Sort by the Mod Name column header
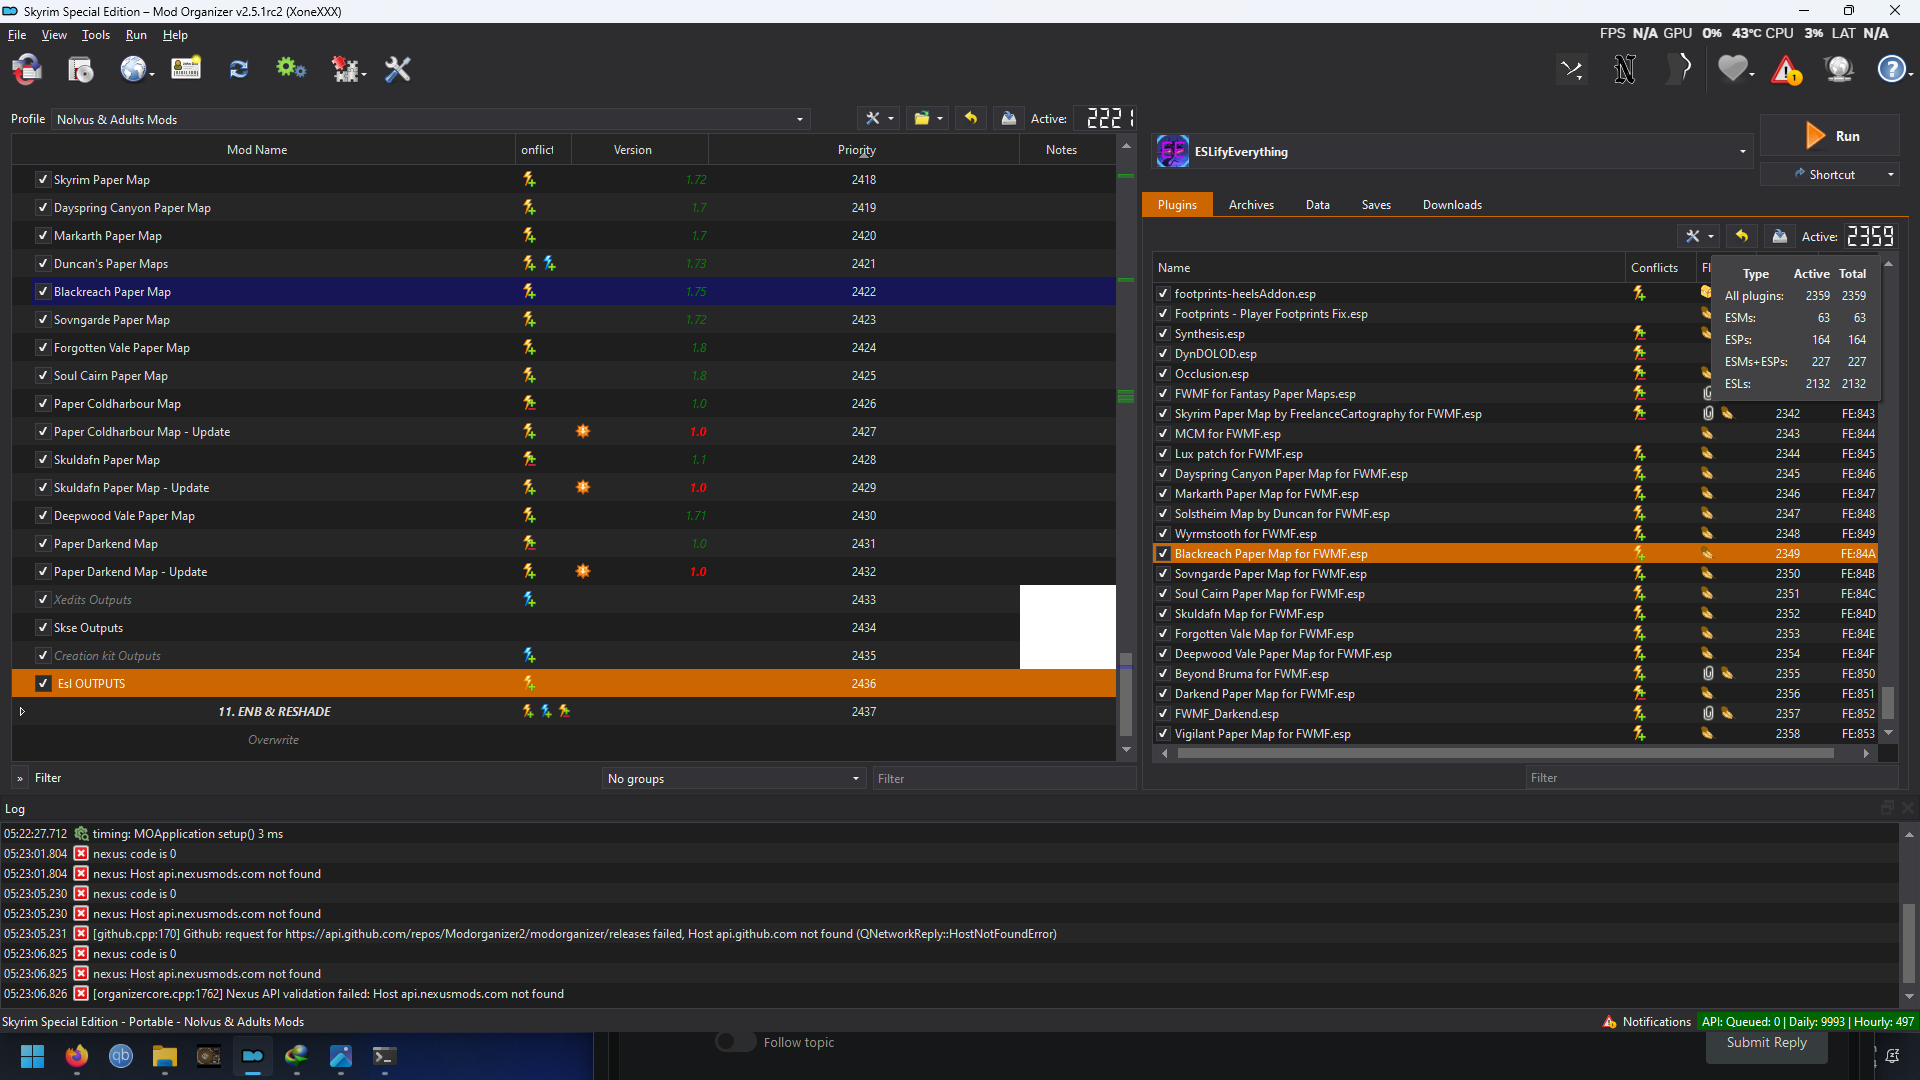This screenshot has width=1920, height=1080. click(x=263, y=150)
